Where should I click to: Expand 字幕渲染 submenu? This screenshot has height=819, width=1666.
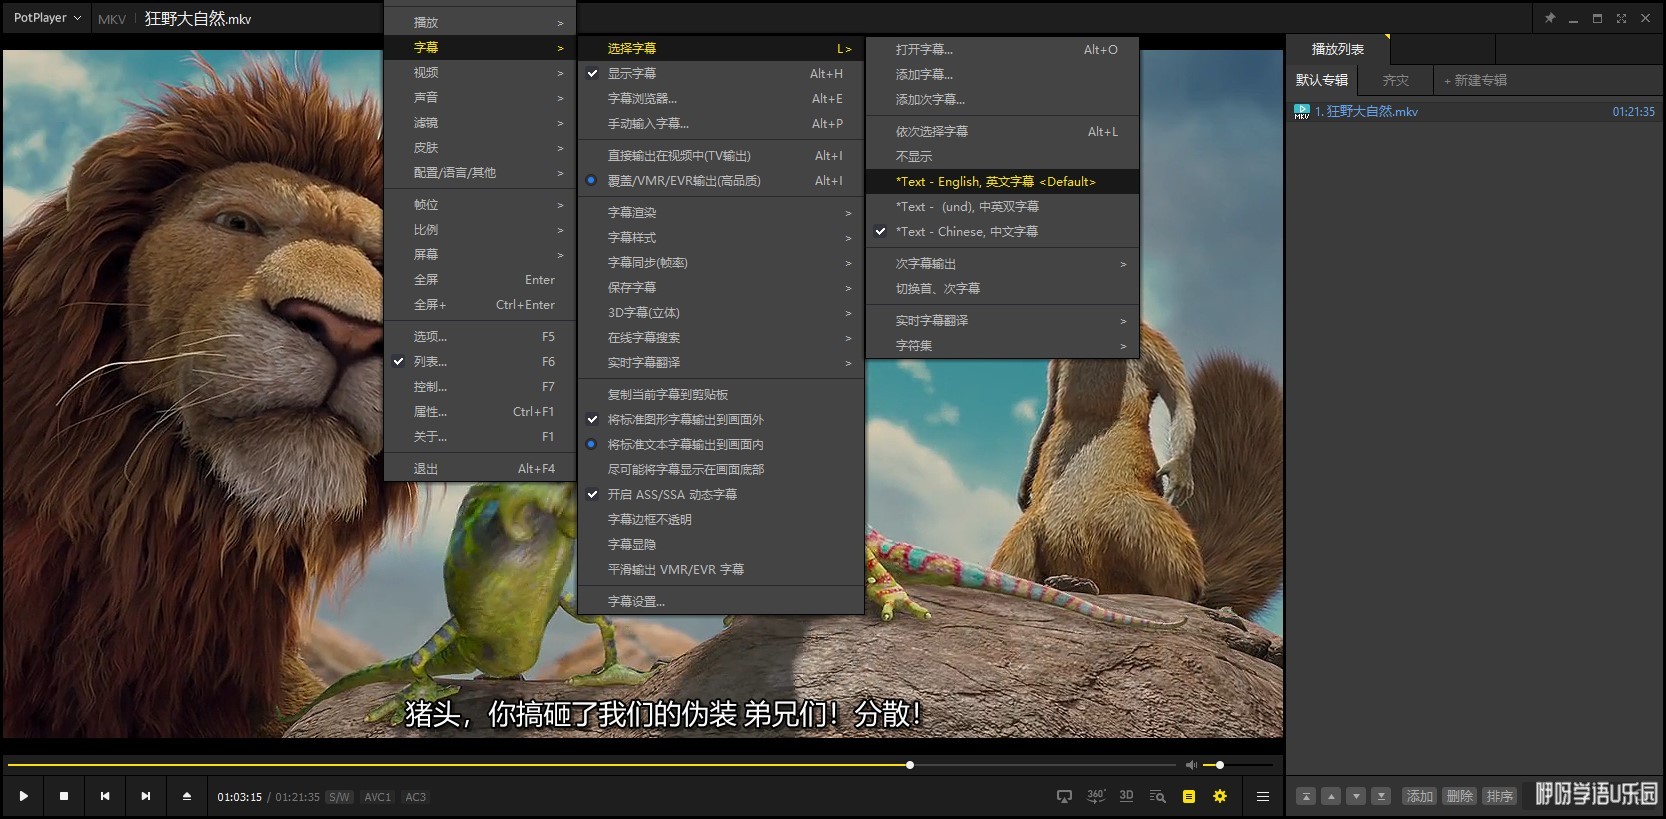[720, 212]
